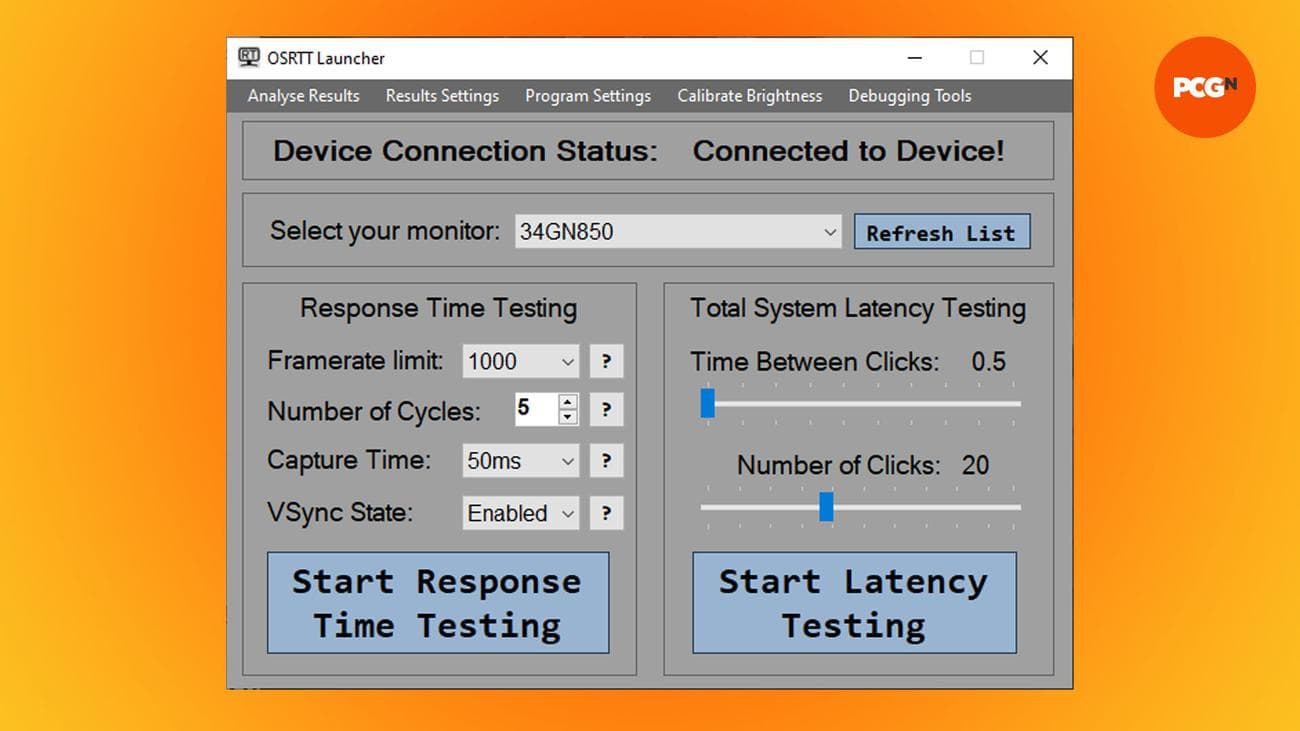Viewport: 1300px width, 731px height.
Task: Click the VSync State help icon
Action: pyautogui.click(x=606, y=513)
